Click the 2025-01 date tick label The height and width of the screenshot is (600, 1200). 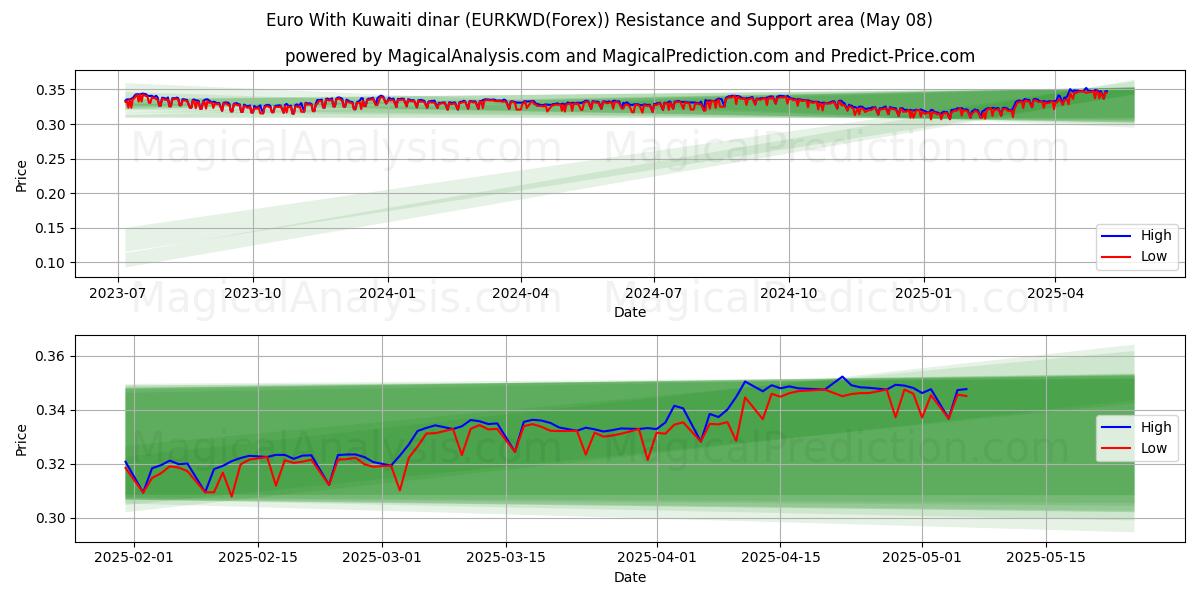pyautogui.click(x=922, y=295)
